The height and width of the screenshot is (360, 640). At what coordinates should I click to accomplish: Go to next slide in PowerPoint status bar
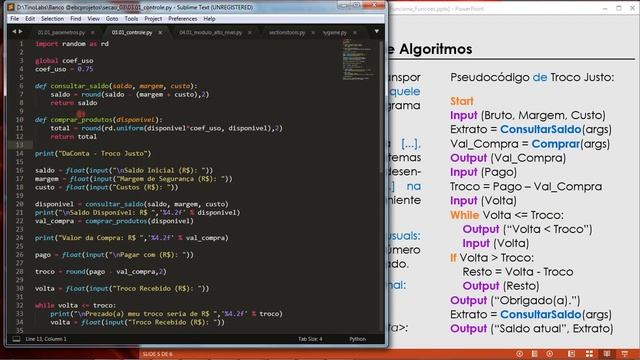[x=549, y=354]
